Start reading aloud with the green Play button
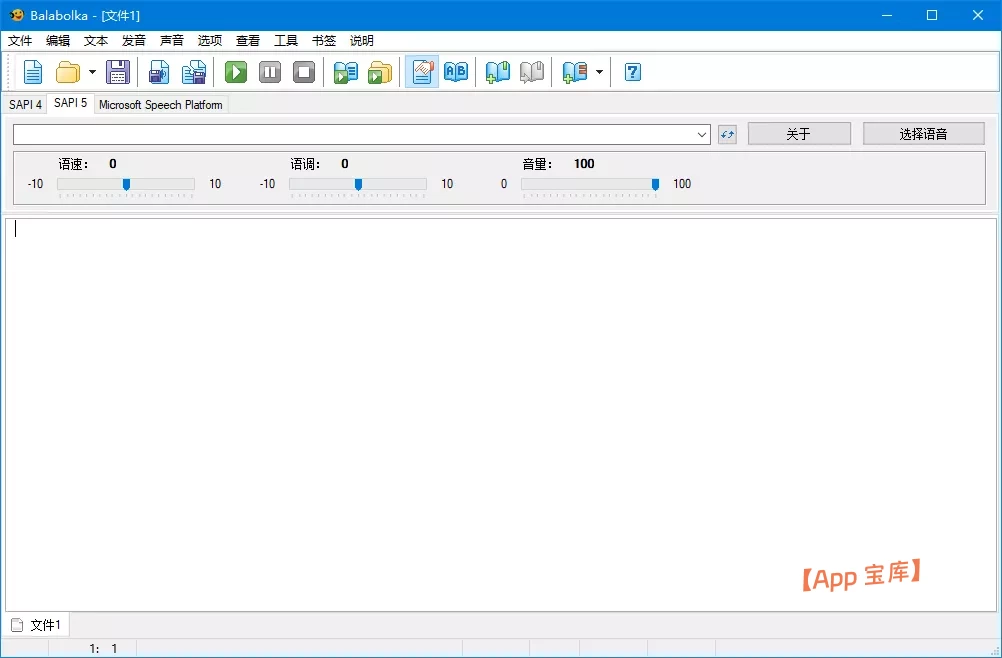Image resolution: width=1002 pixels, height=658 pixels. [236, 72]
